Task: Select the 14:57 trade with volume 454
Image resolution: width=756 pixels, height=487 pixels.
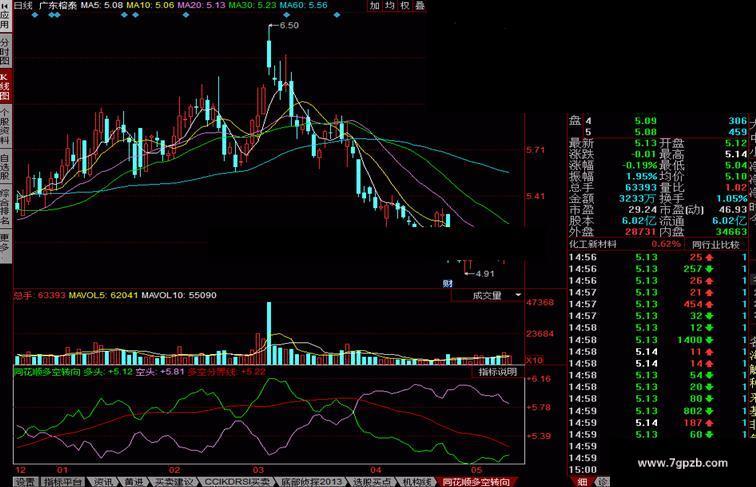Action: [x=658, y=304]
